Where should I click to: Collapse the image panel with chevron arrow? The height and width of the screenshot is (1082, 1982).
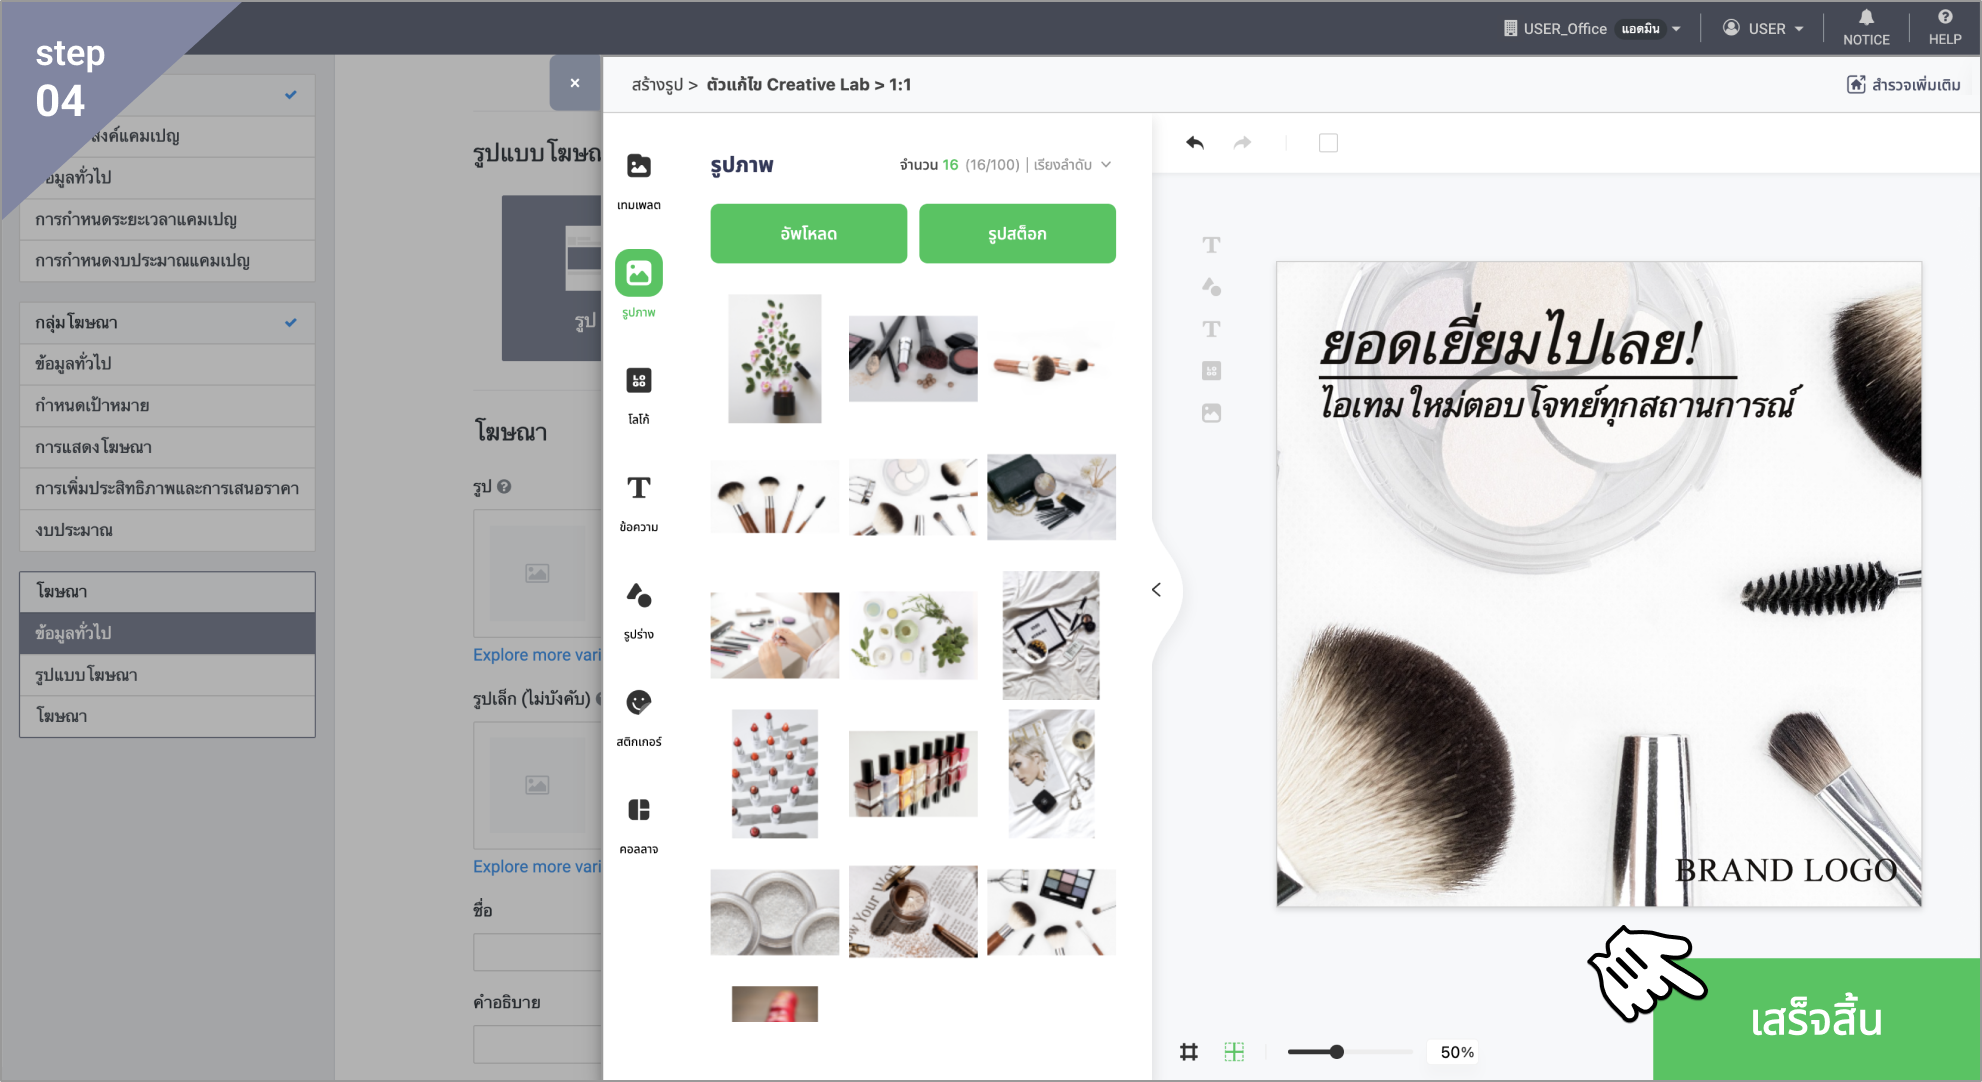[x=1156, y=590]
